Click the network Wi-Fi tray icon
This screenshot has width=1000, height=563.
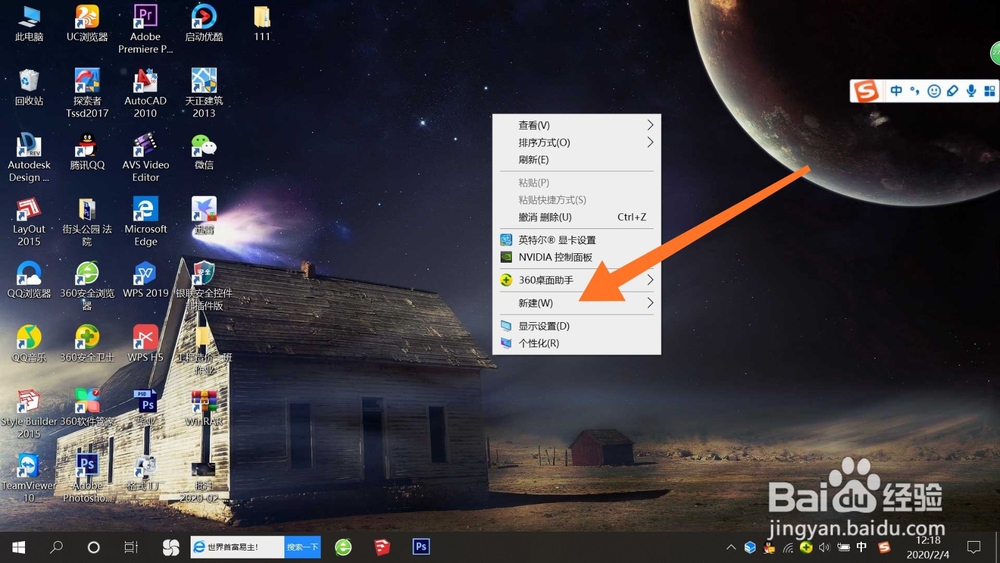pos(788,547)
